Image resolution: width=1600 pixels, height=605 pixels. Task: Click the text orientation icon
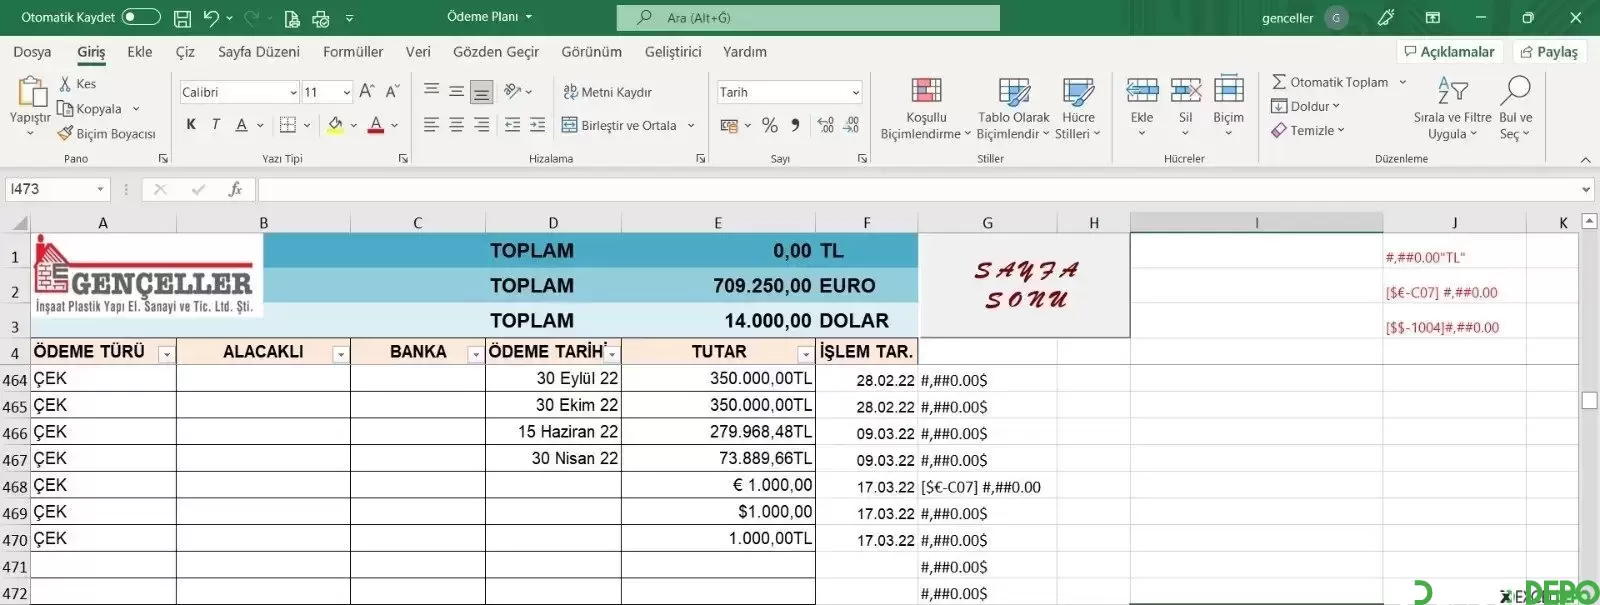(513, 91)
